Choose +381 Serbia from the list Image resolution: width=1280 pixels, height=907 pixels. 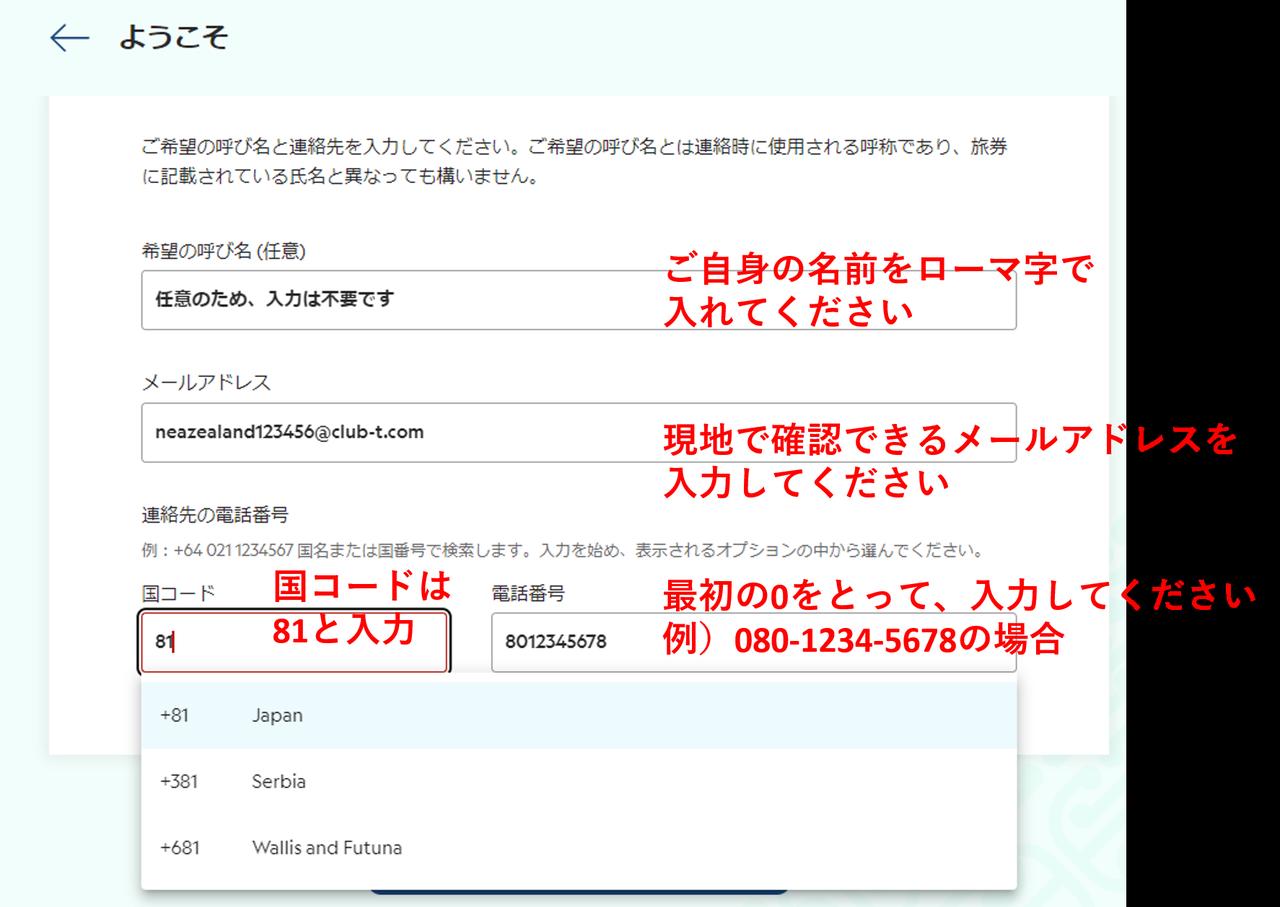(579, 782)
